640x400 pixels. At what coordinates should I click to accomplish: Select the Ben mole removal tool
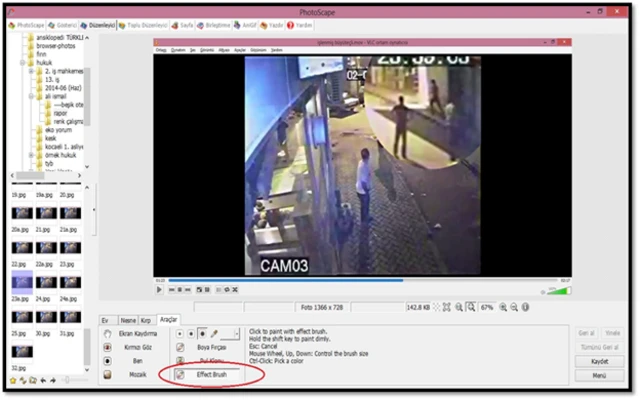139,360
